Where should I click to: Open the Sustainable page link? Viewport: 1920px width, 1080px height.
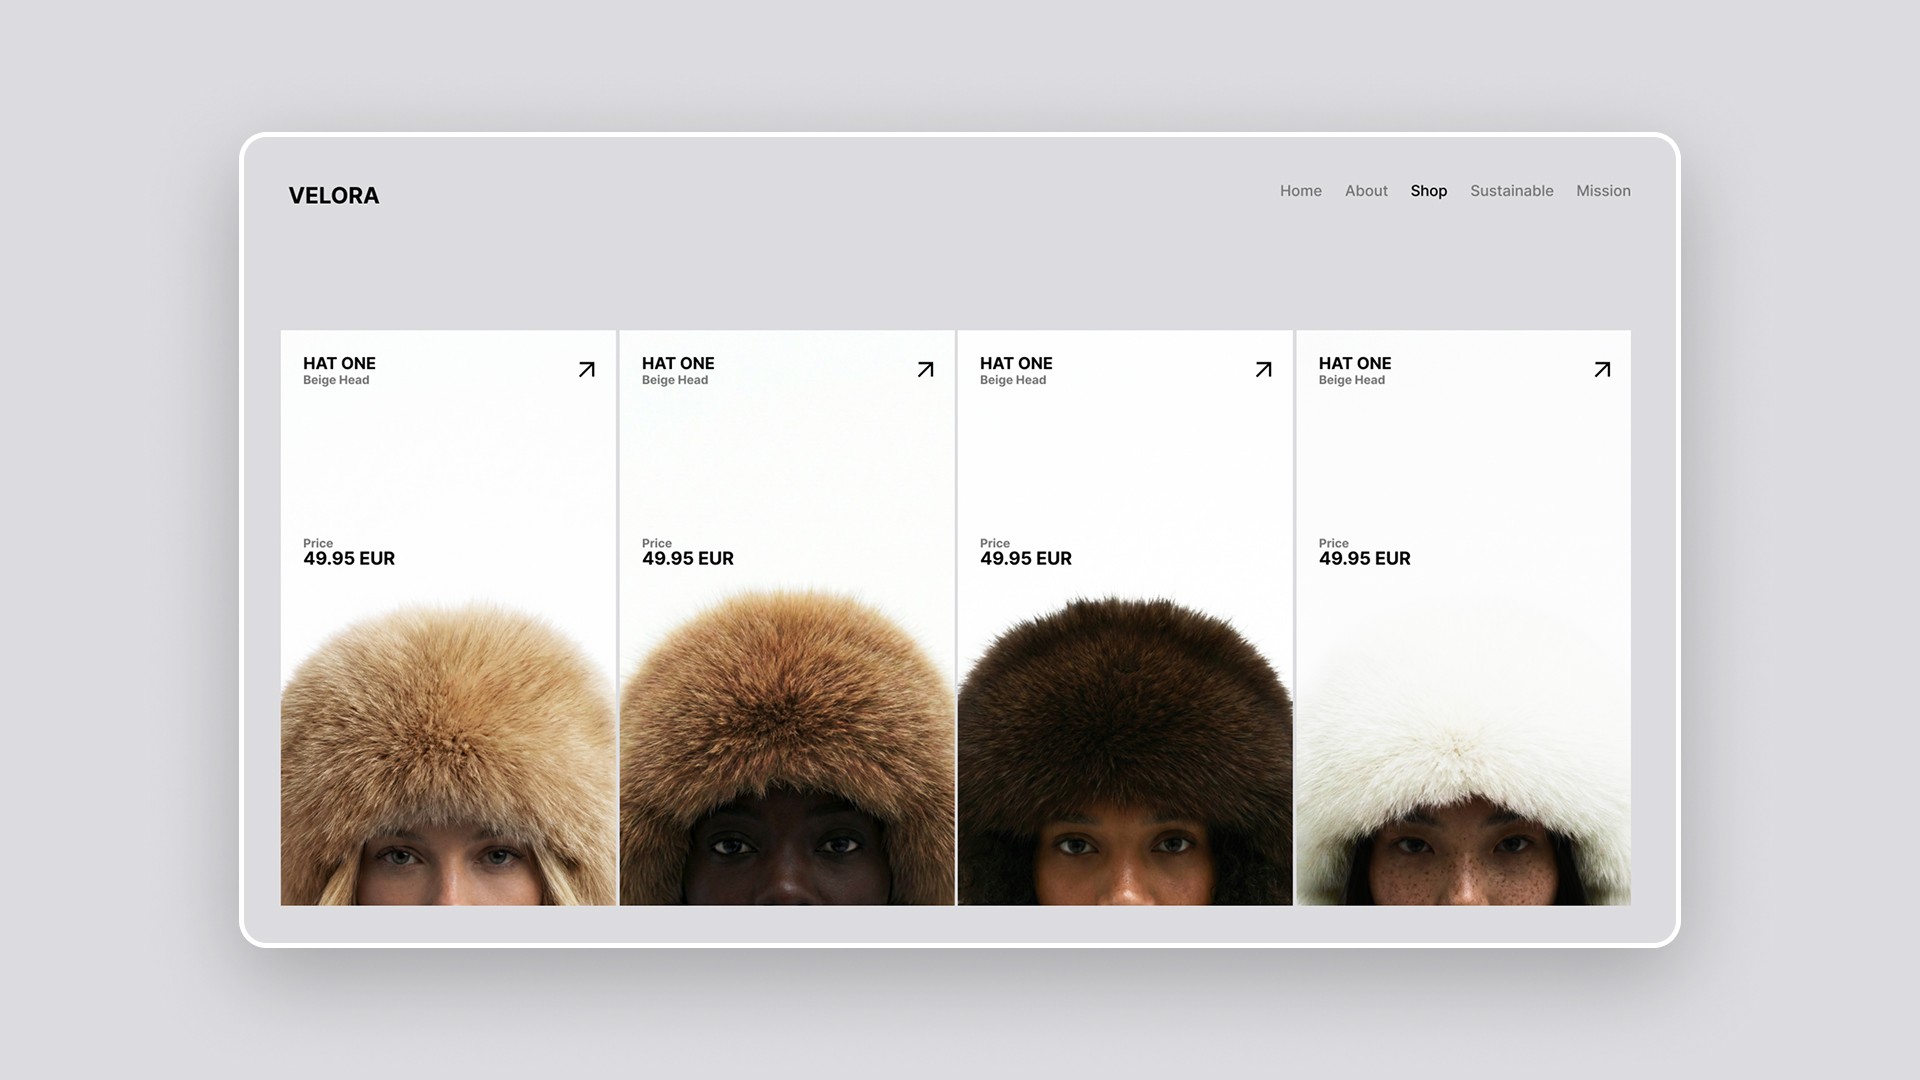coord(1511,191)
